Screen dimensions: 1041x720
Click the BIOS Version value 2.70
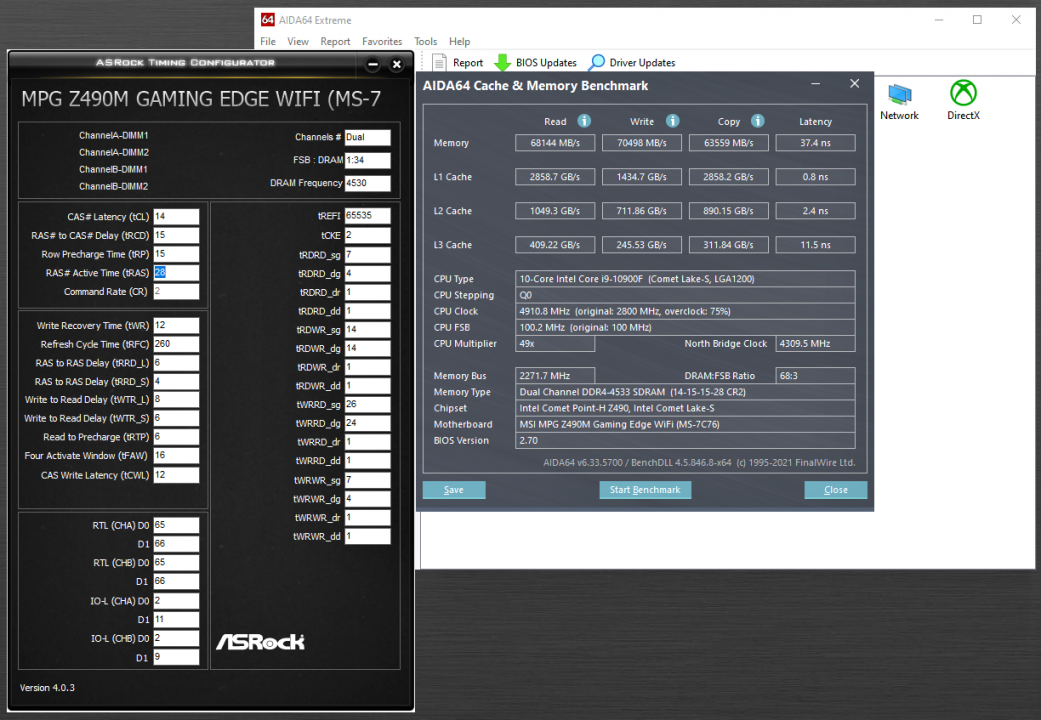[685, 440]
